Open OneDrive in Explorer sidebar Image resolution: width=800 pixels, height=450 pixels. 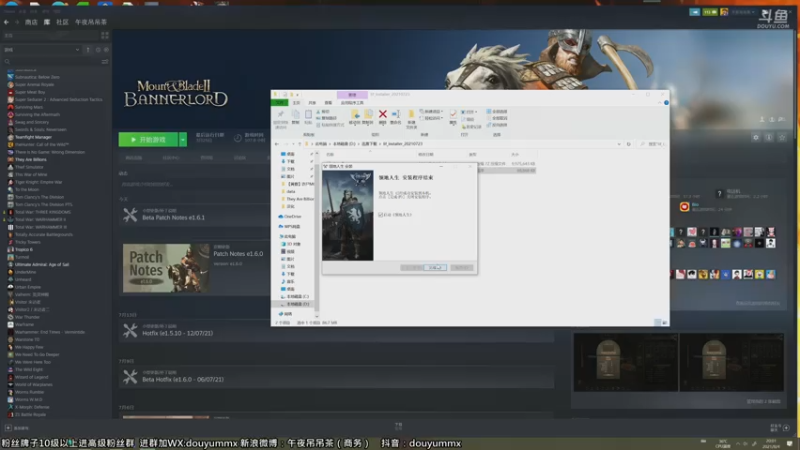tap(290, 217)
